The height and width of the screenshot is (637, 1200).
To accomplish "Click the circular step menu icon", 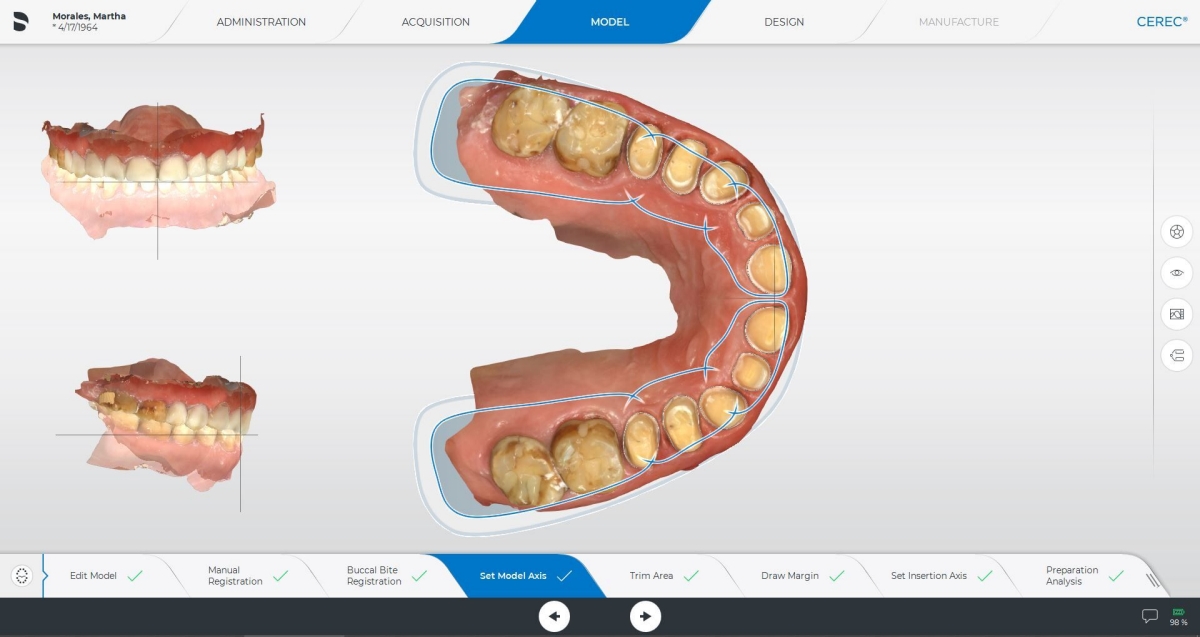I will pyautogui.click(x=22, y=576).
